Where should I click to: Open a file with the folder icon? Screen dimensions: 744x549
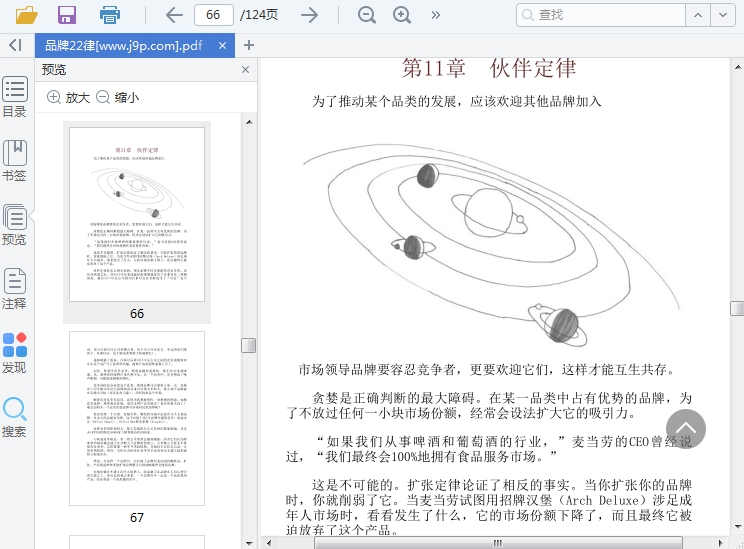pyautogui.click(x=27, y=15)
